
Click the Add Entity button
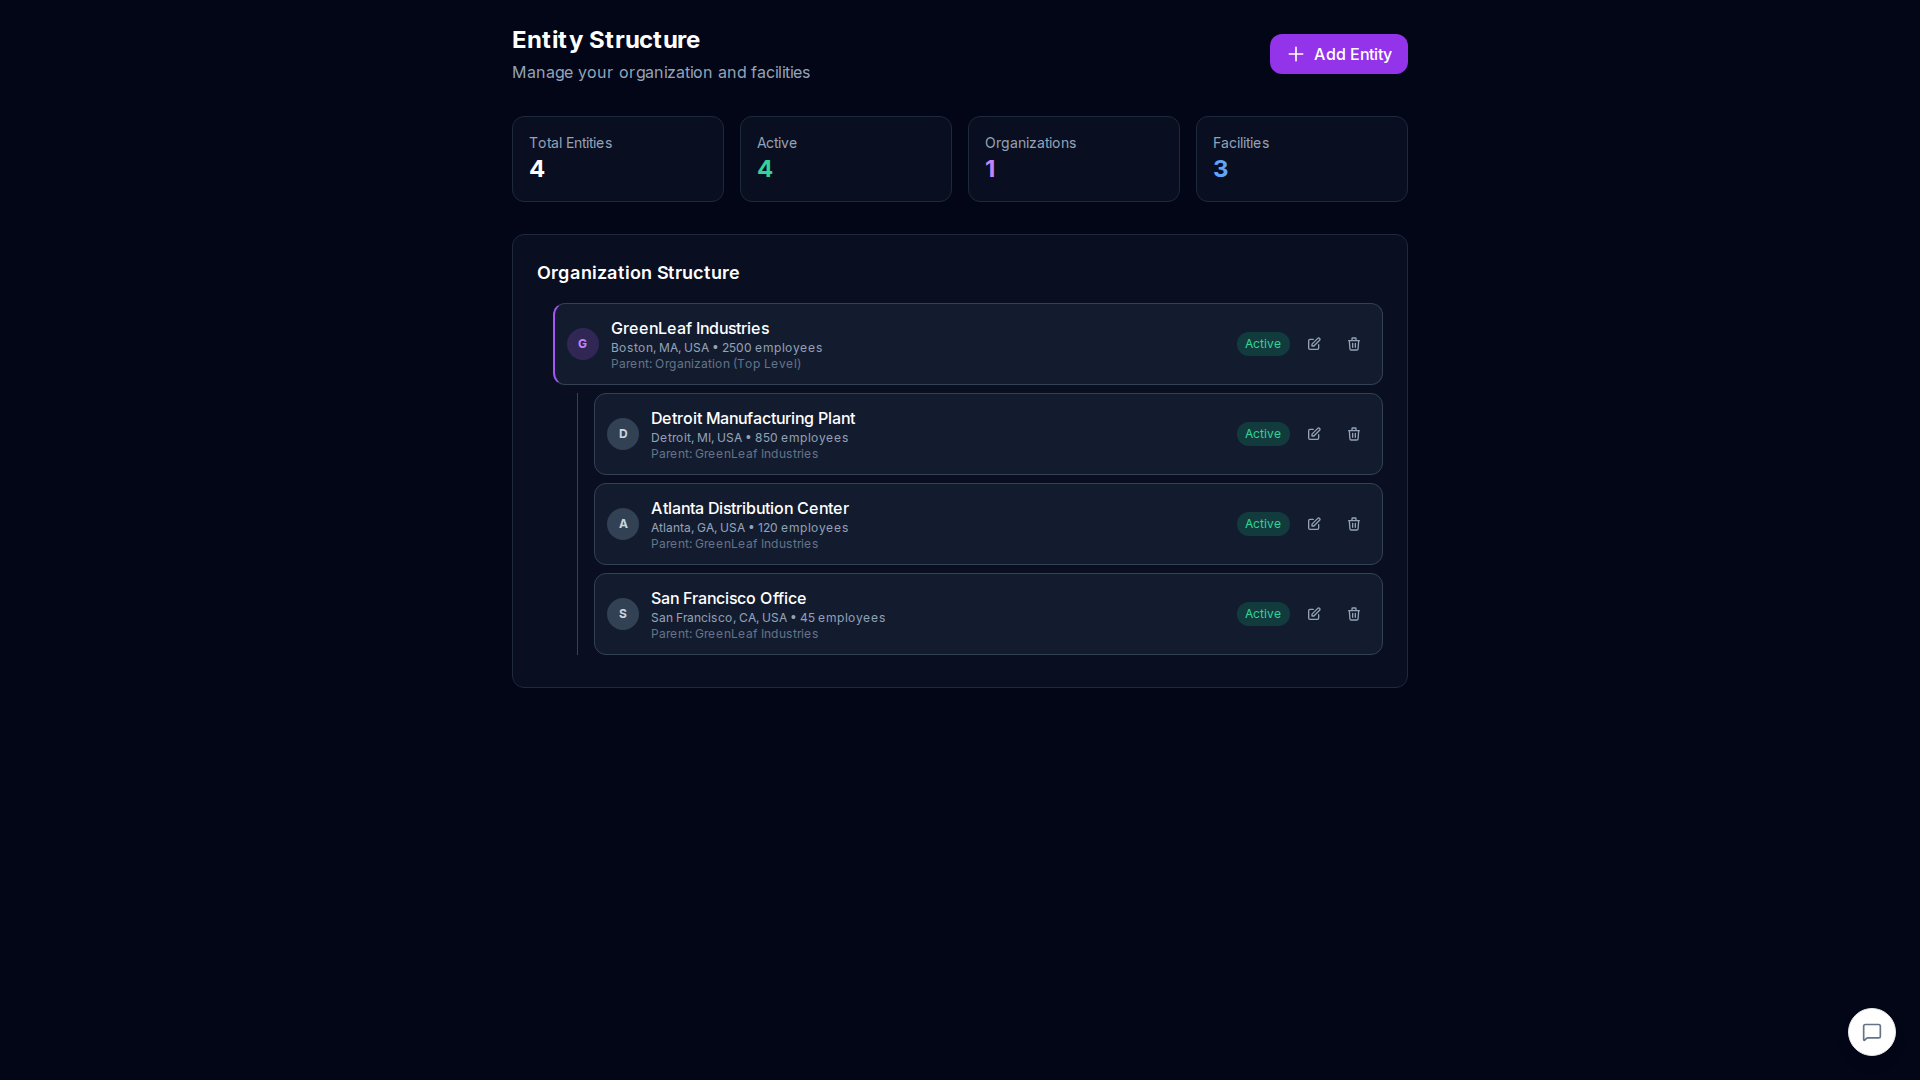(1338, 54)
